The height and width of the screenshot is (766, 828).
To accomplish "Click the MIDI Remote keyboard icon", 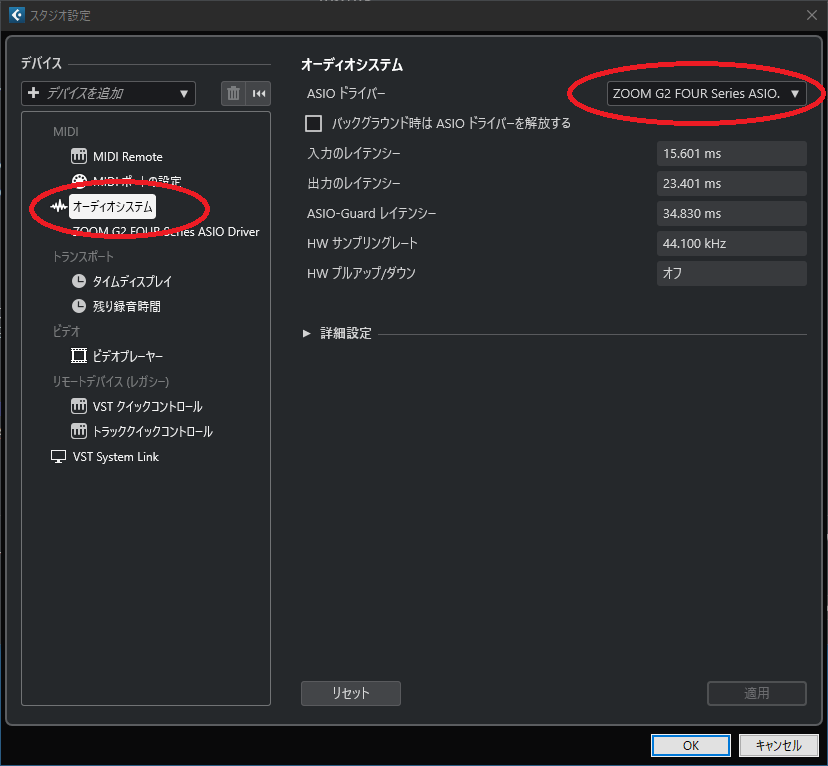I will 79,157.
